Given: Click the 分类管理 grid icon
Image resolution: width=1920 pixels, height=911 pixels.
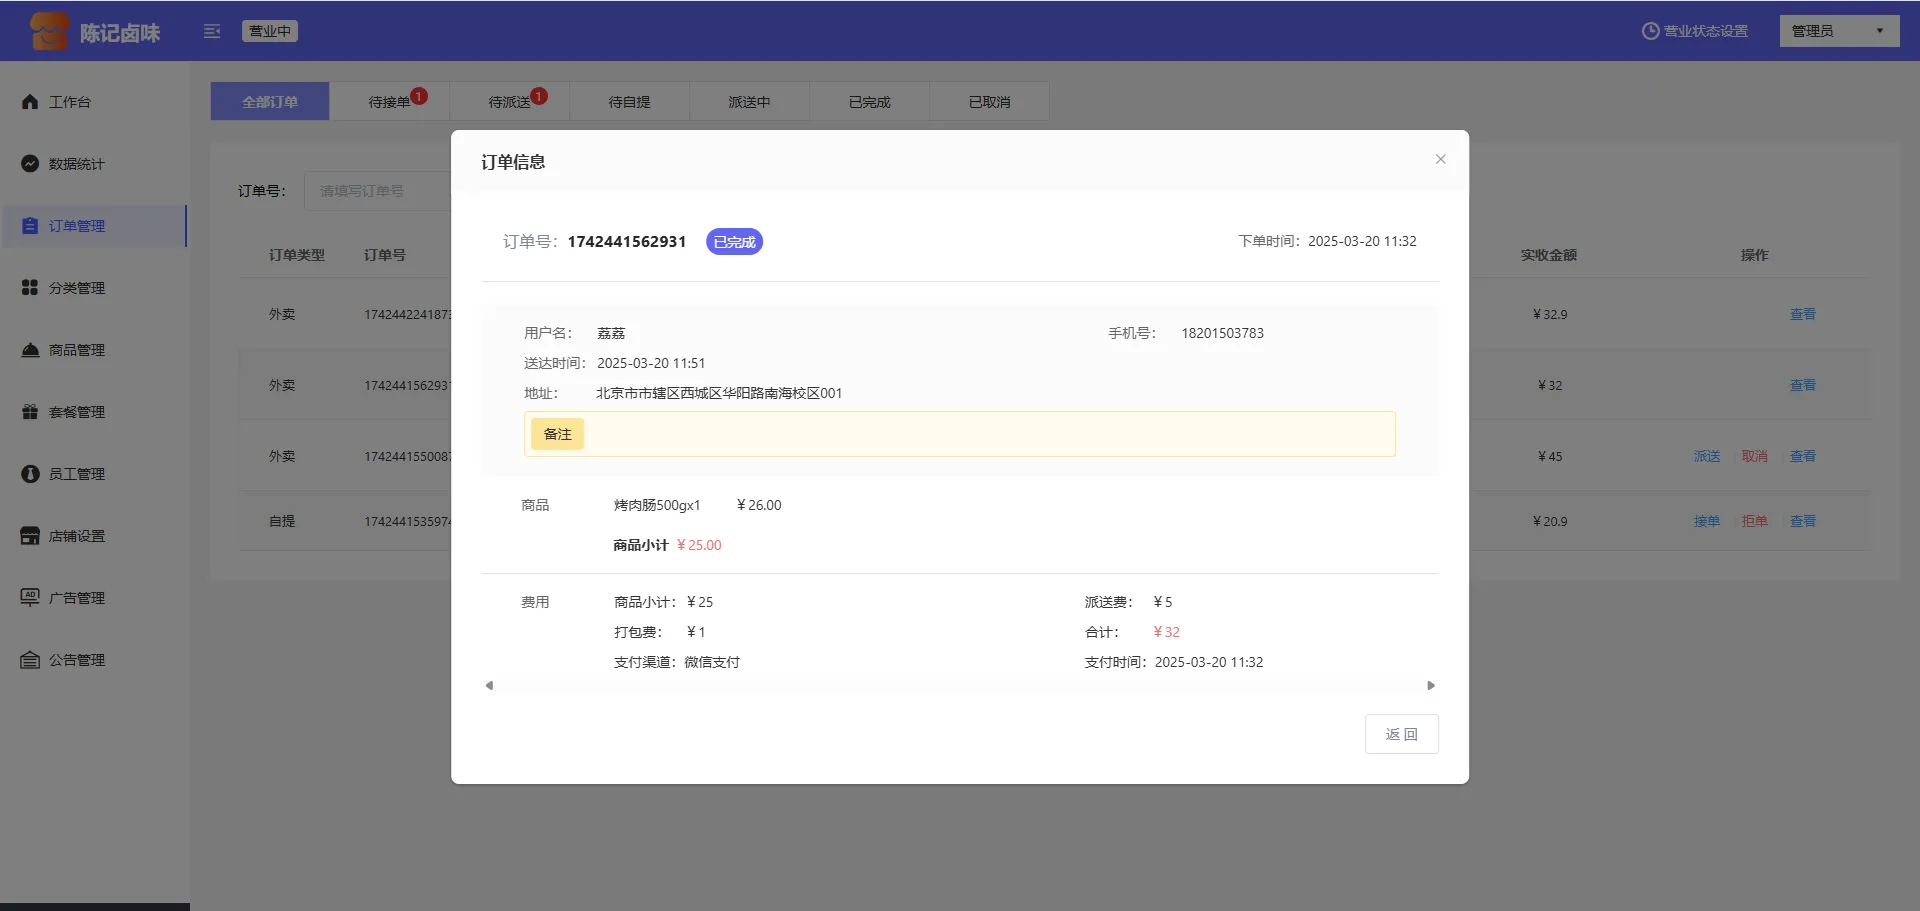Looking at the screenshot, I should click(30, 288).
